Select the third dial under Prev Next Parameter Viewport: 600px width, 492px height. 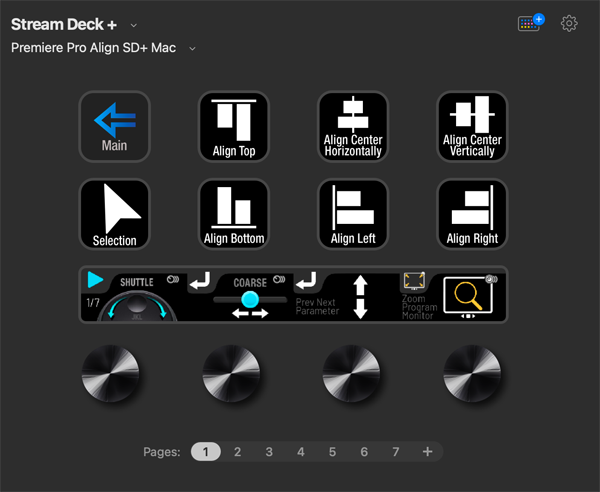(351, 373)
